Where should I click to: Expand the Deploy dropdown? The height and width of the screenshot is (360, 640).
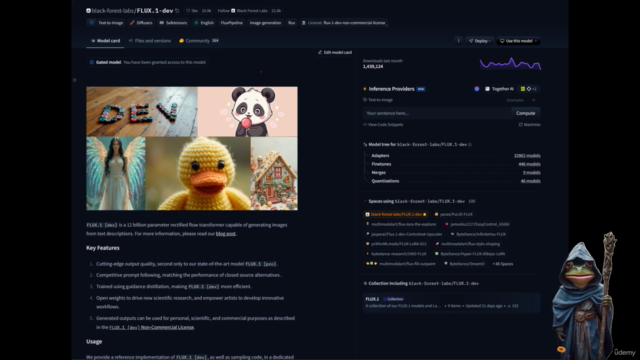pos(480,41)
